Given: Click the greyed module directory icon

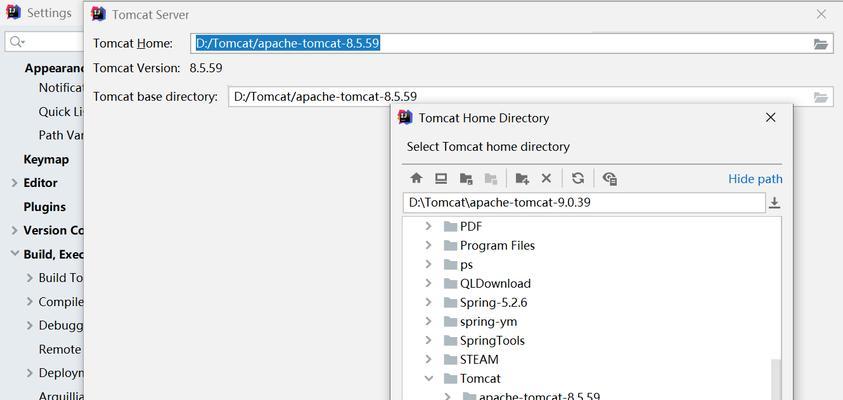Looking at the screenshot, I should (491, 178).
